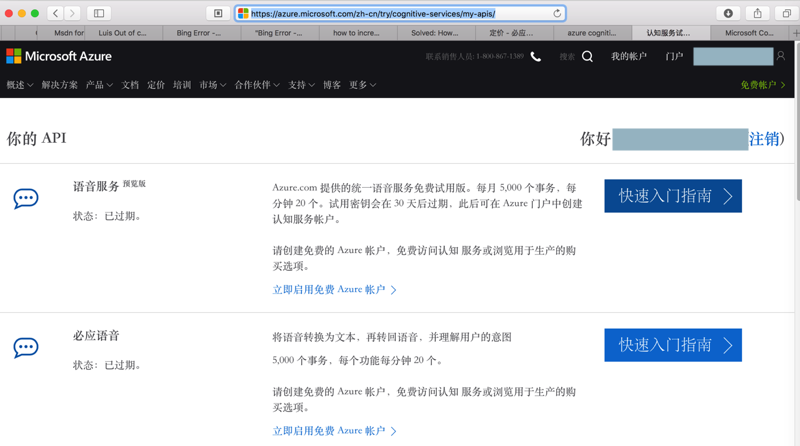This screenshot has height=446, width=800.
Task: Switch to the Microsoft Co... tab
Action: tap(748, 33)
